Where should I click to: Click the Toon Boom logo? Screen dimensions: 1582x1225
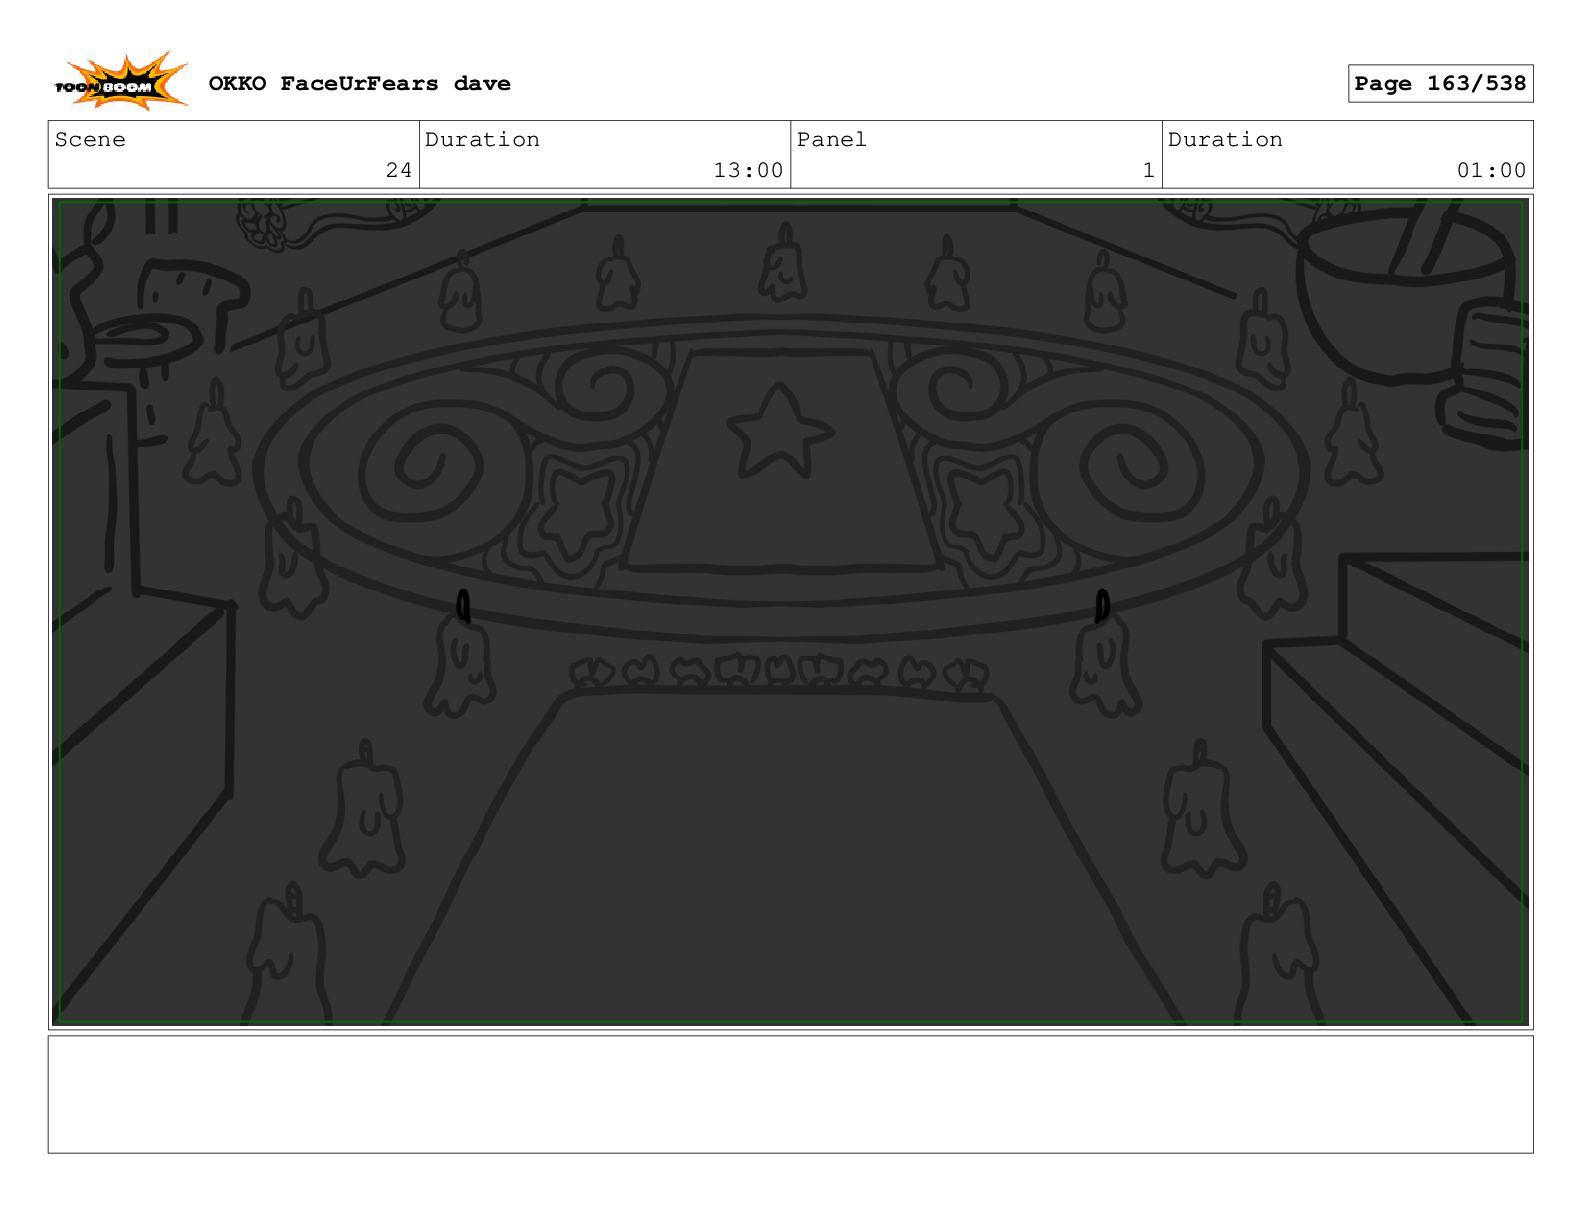click(x=121, y=81)
